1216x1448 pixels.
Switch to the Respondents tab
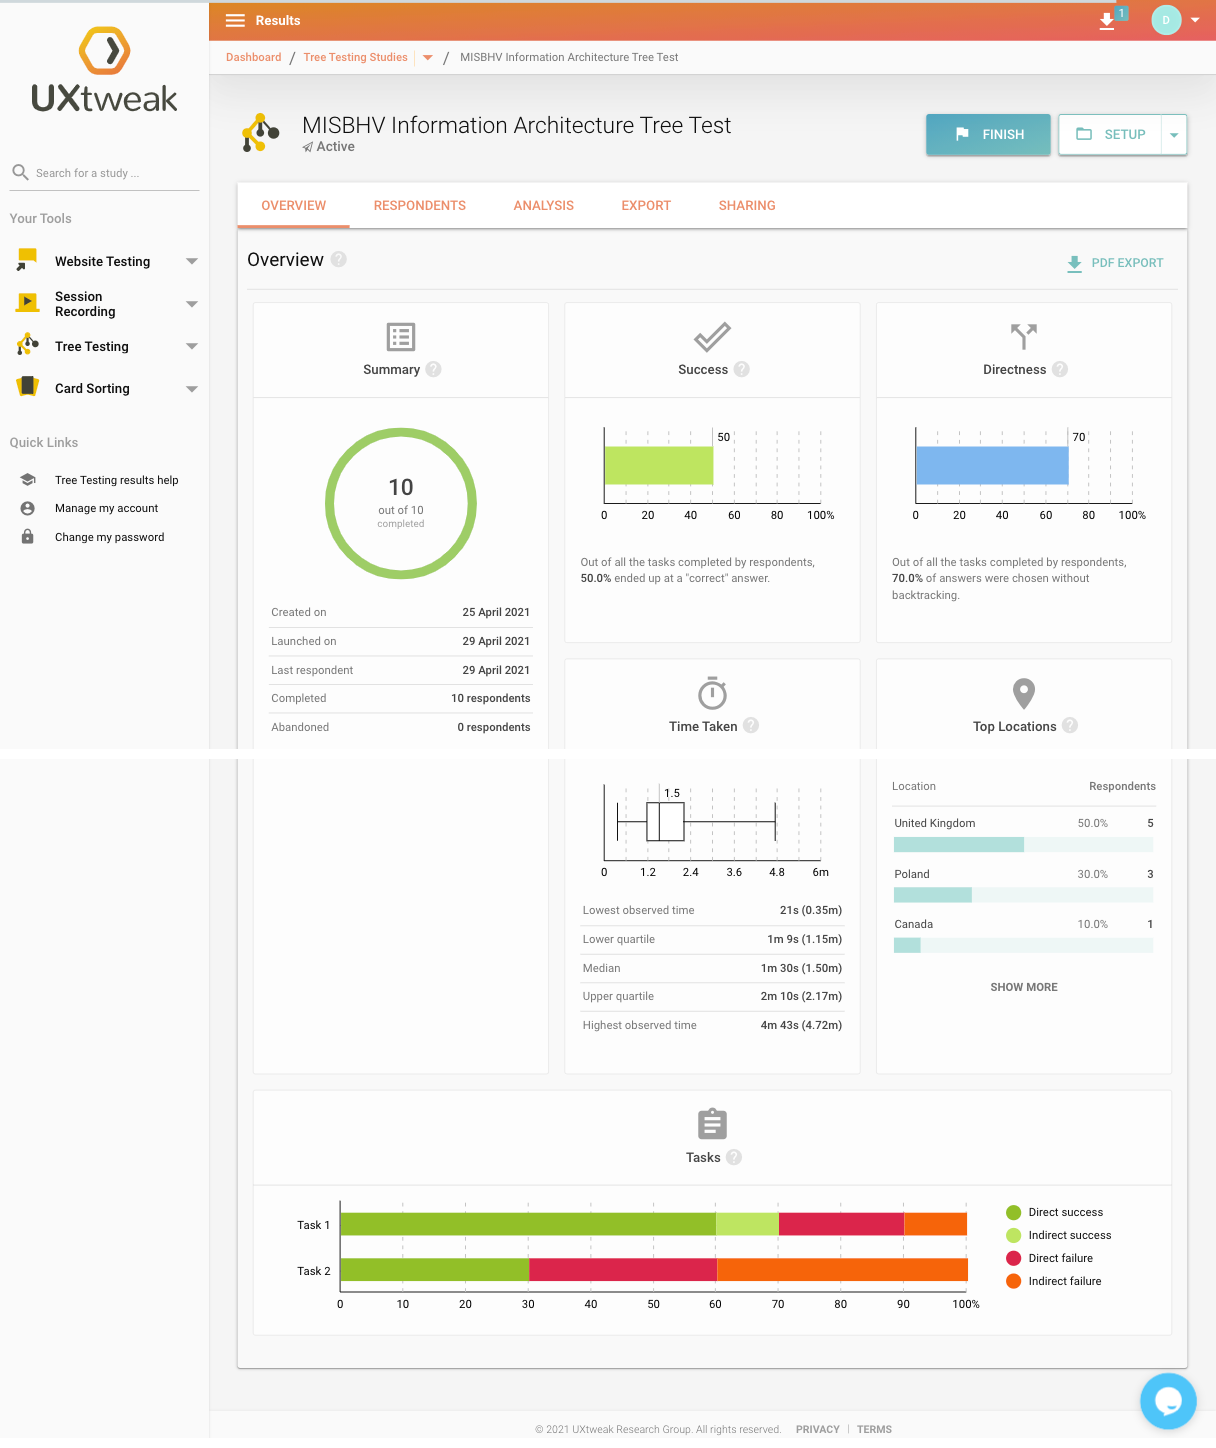tap(420, 206)
